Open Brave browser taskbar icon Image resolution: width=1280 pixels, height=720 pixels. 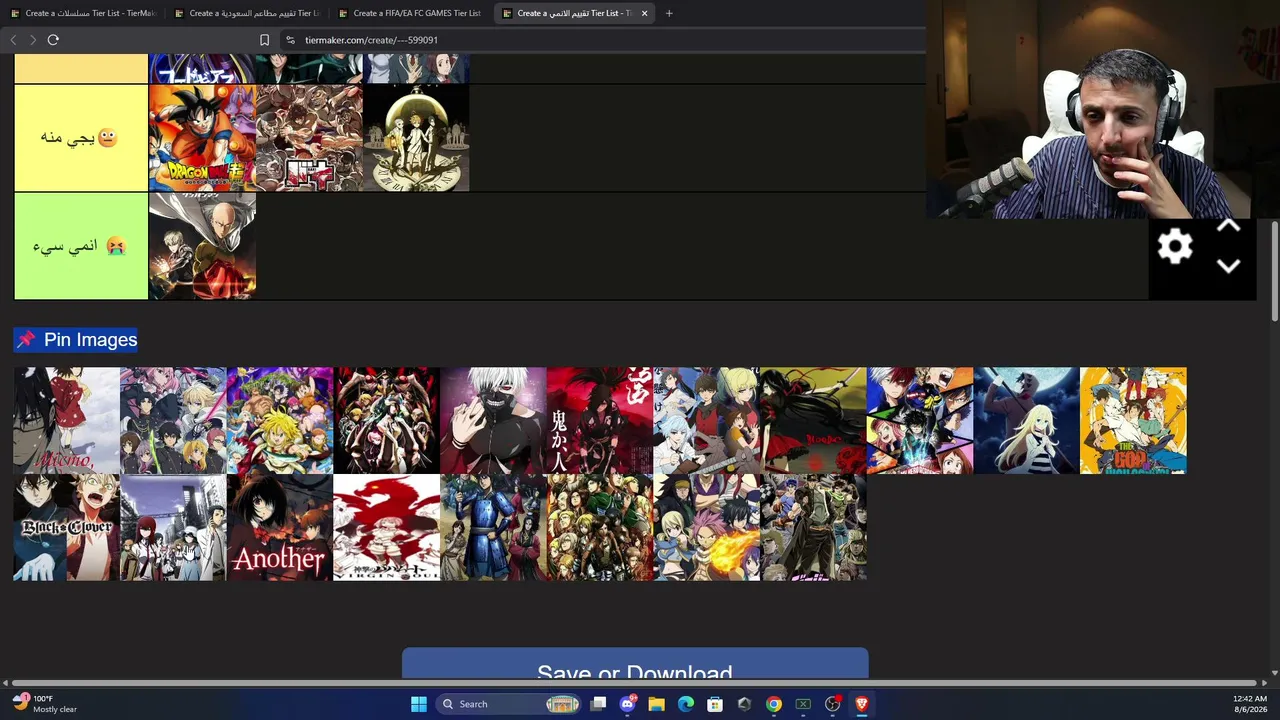pyautogui.click(x=861, y=704)
